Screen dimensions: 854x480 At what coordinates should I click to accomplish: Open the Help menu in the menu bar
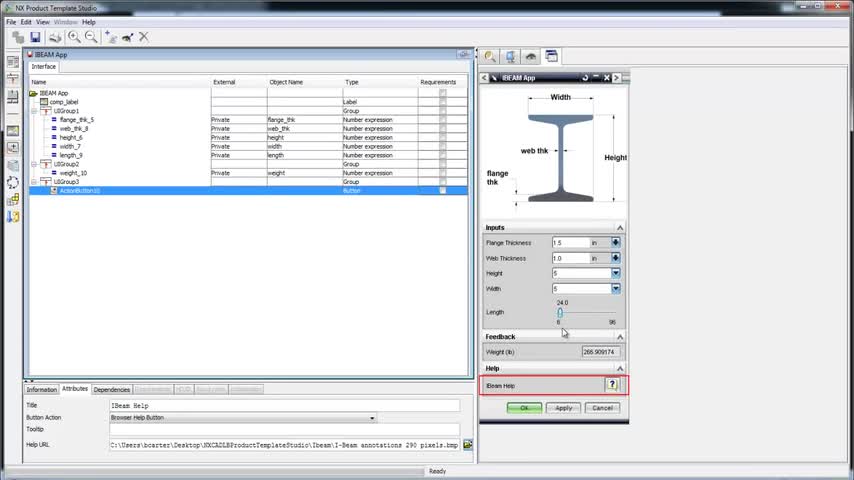[x=89, y=22]
